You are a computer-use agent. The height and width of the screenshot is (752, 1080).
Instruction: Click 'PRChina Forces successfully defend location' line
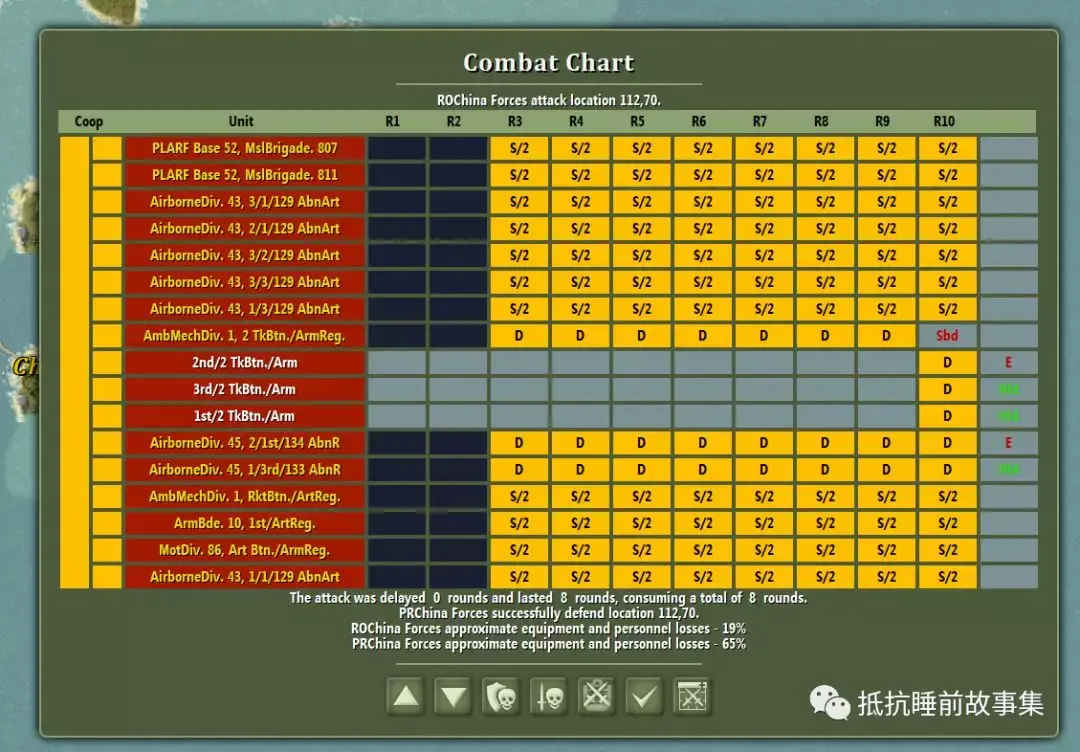(549, 613)
